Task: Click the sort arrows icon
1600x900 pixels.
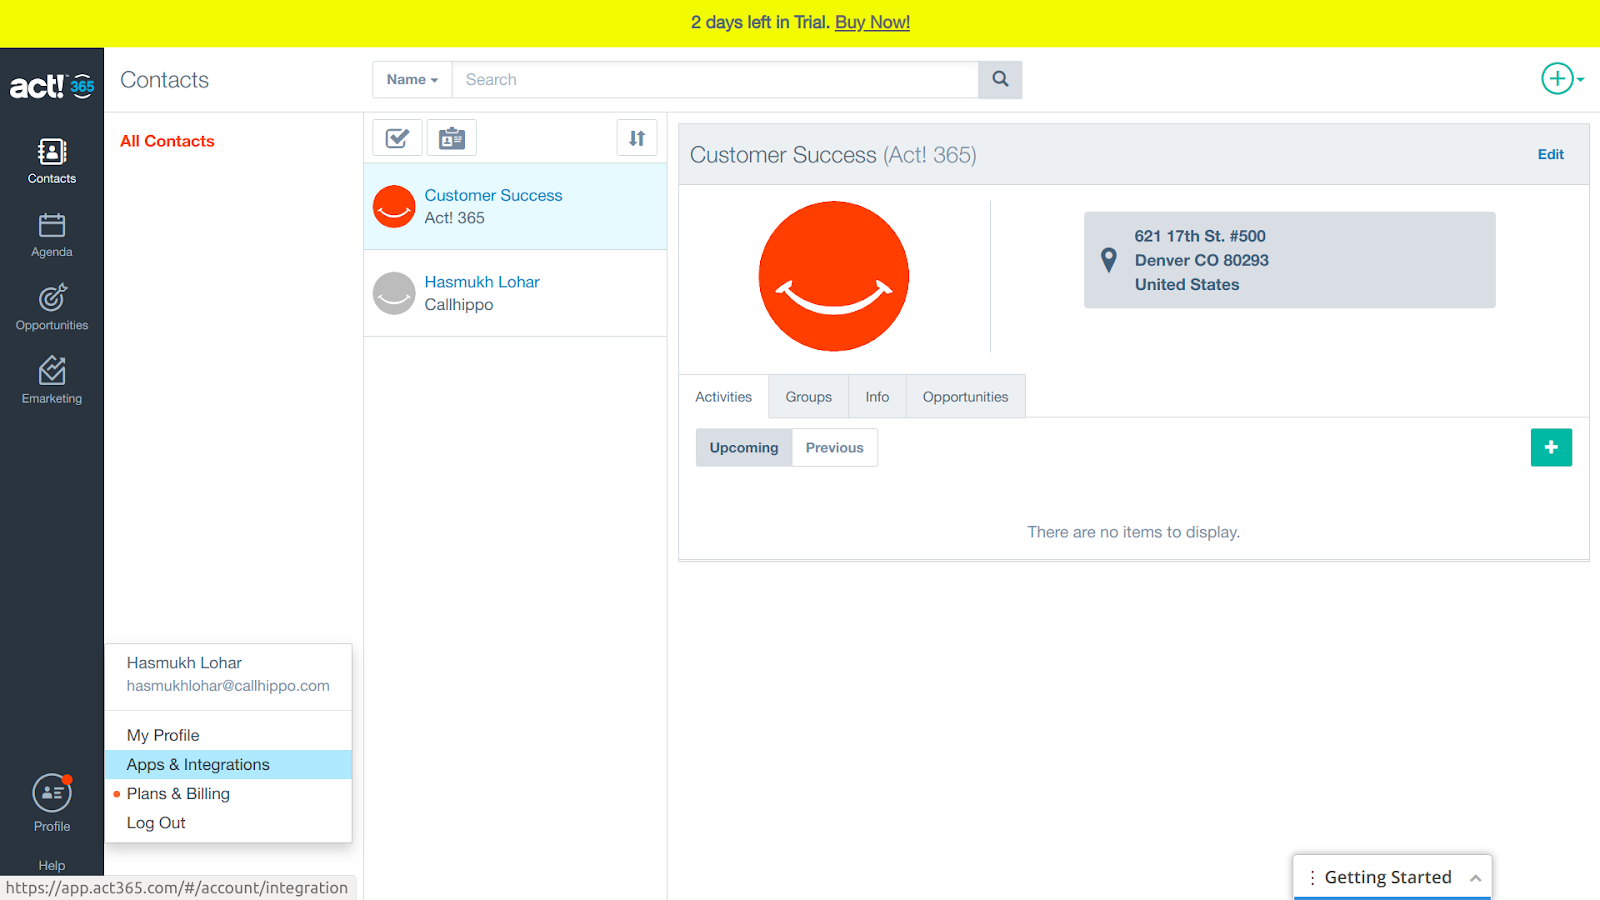Action: (637, 138)
